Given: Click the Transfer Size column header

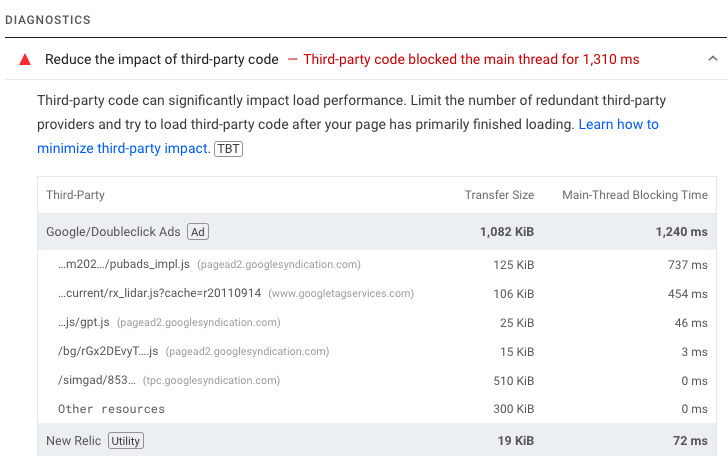Looking at the screenshot, I should [499, 195].
